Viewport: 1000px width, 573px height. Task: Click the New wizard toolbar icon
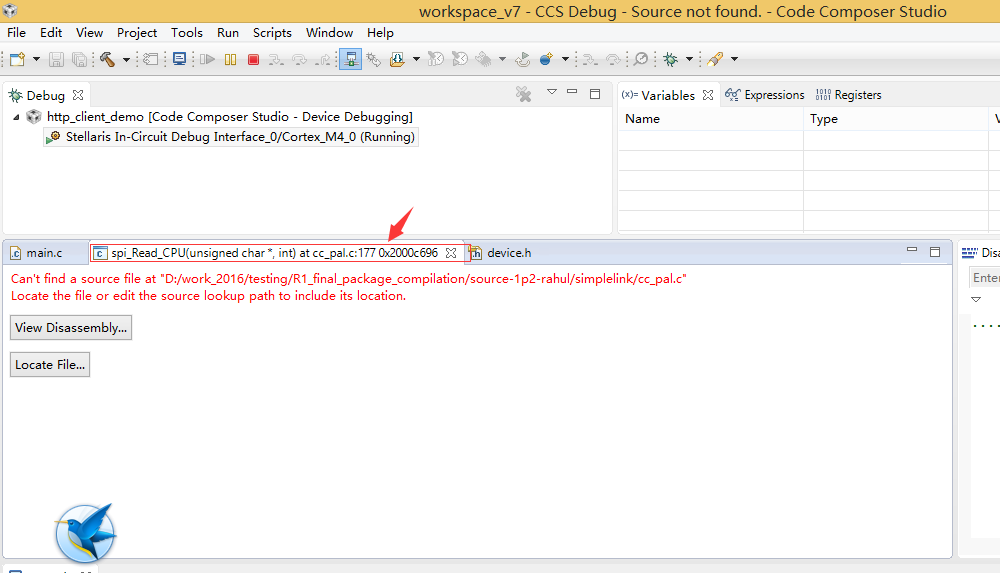18,59
